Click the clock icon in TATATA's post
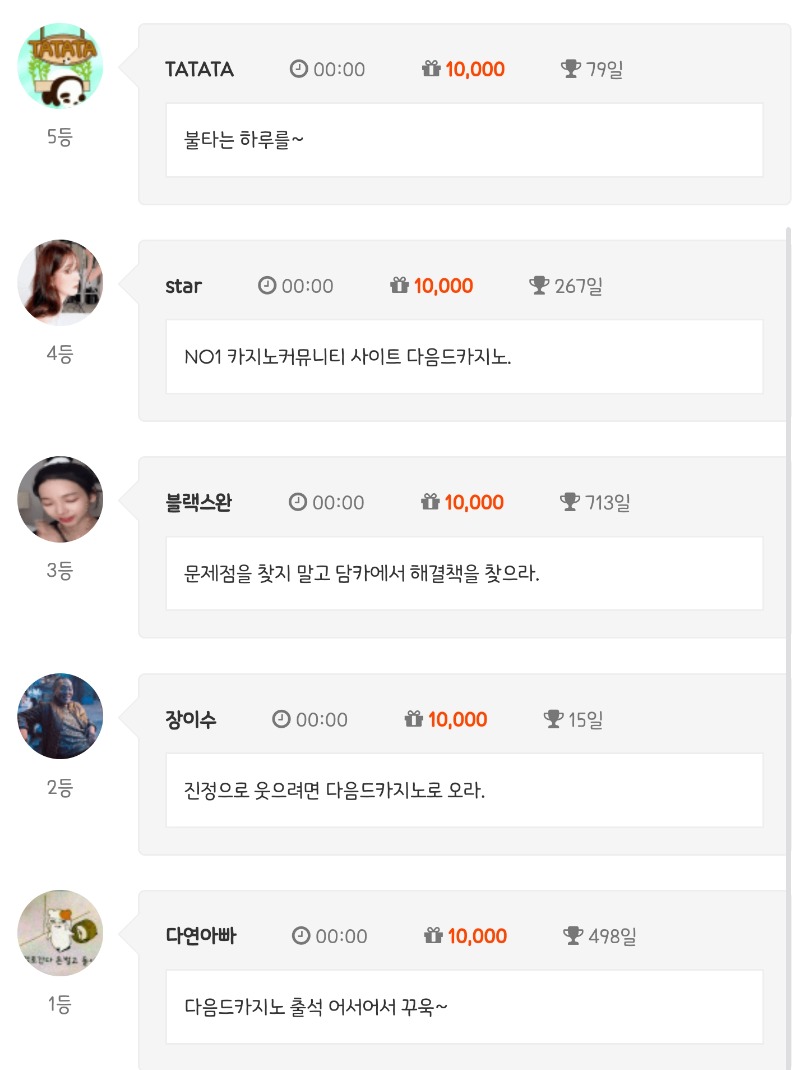The width and height of the screenshot is (800, 1070). point(298,69)
